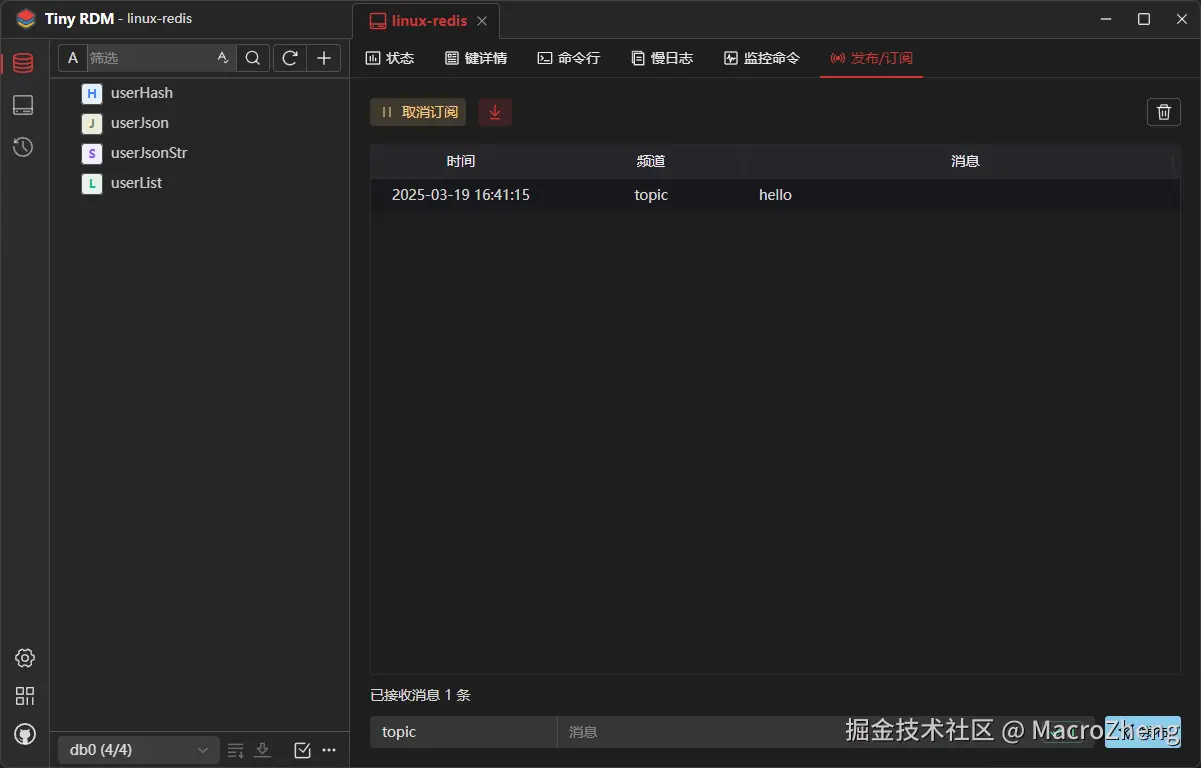Open the 命令行 tab
1201x768 pixels.
[569, 58]
